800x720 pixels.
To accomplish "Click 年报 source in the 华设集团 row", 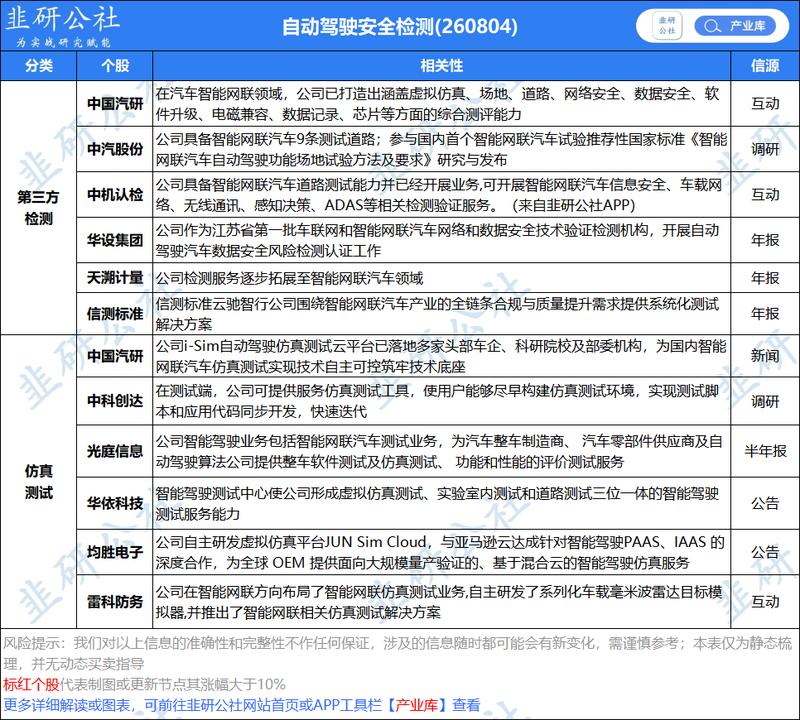I will 765,240.
